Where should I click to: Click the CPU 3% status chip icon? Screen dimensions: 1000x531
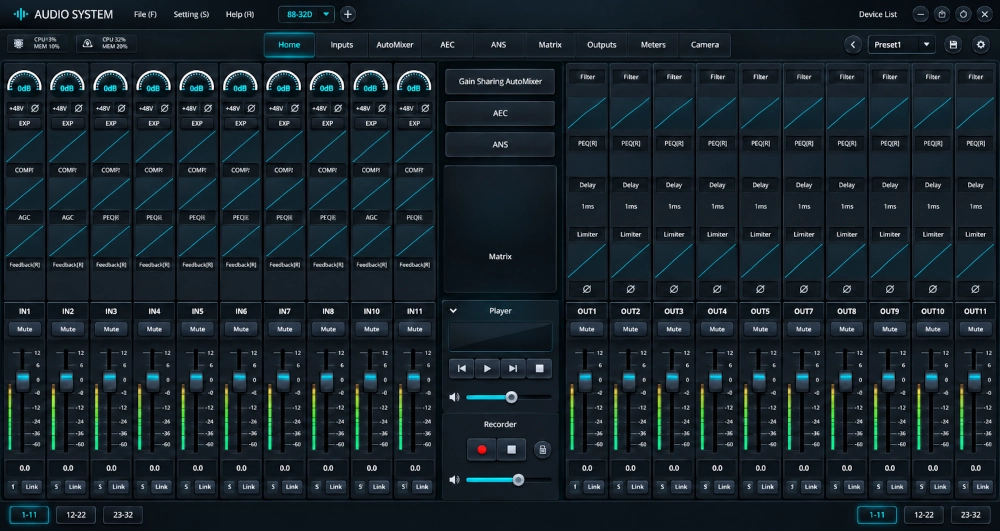[19, 43]
